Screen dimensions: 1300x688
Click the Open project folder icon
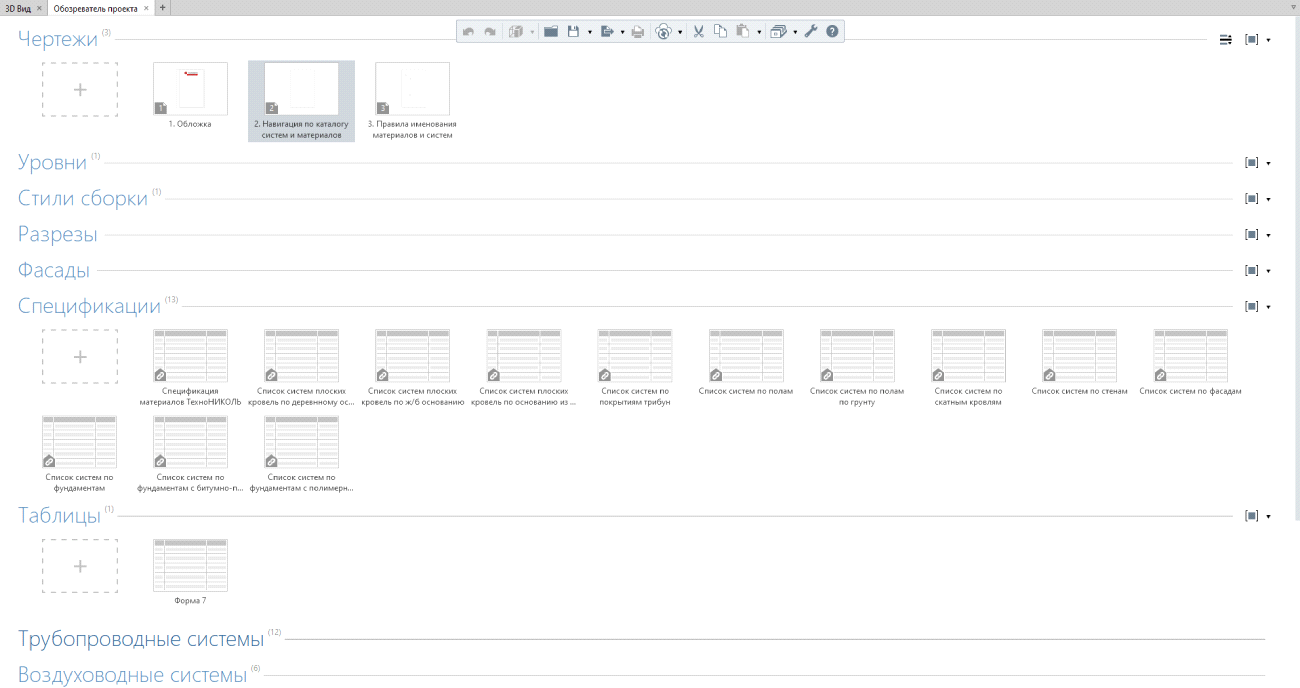point(551,32)
